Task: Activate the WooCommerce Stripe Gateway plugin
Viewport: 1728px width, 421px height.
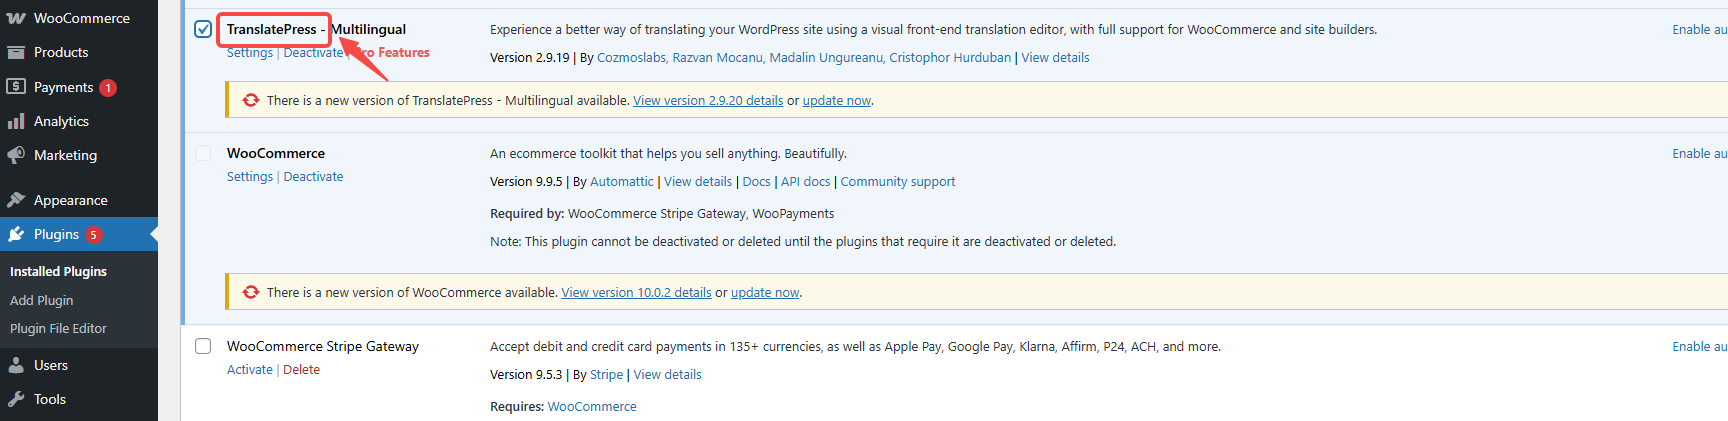Action: coord(249,369)
